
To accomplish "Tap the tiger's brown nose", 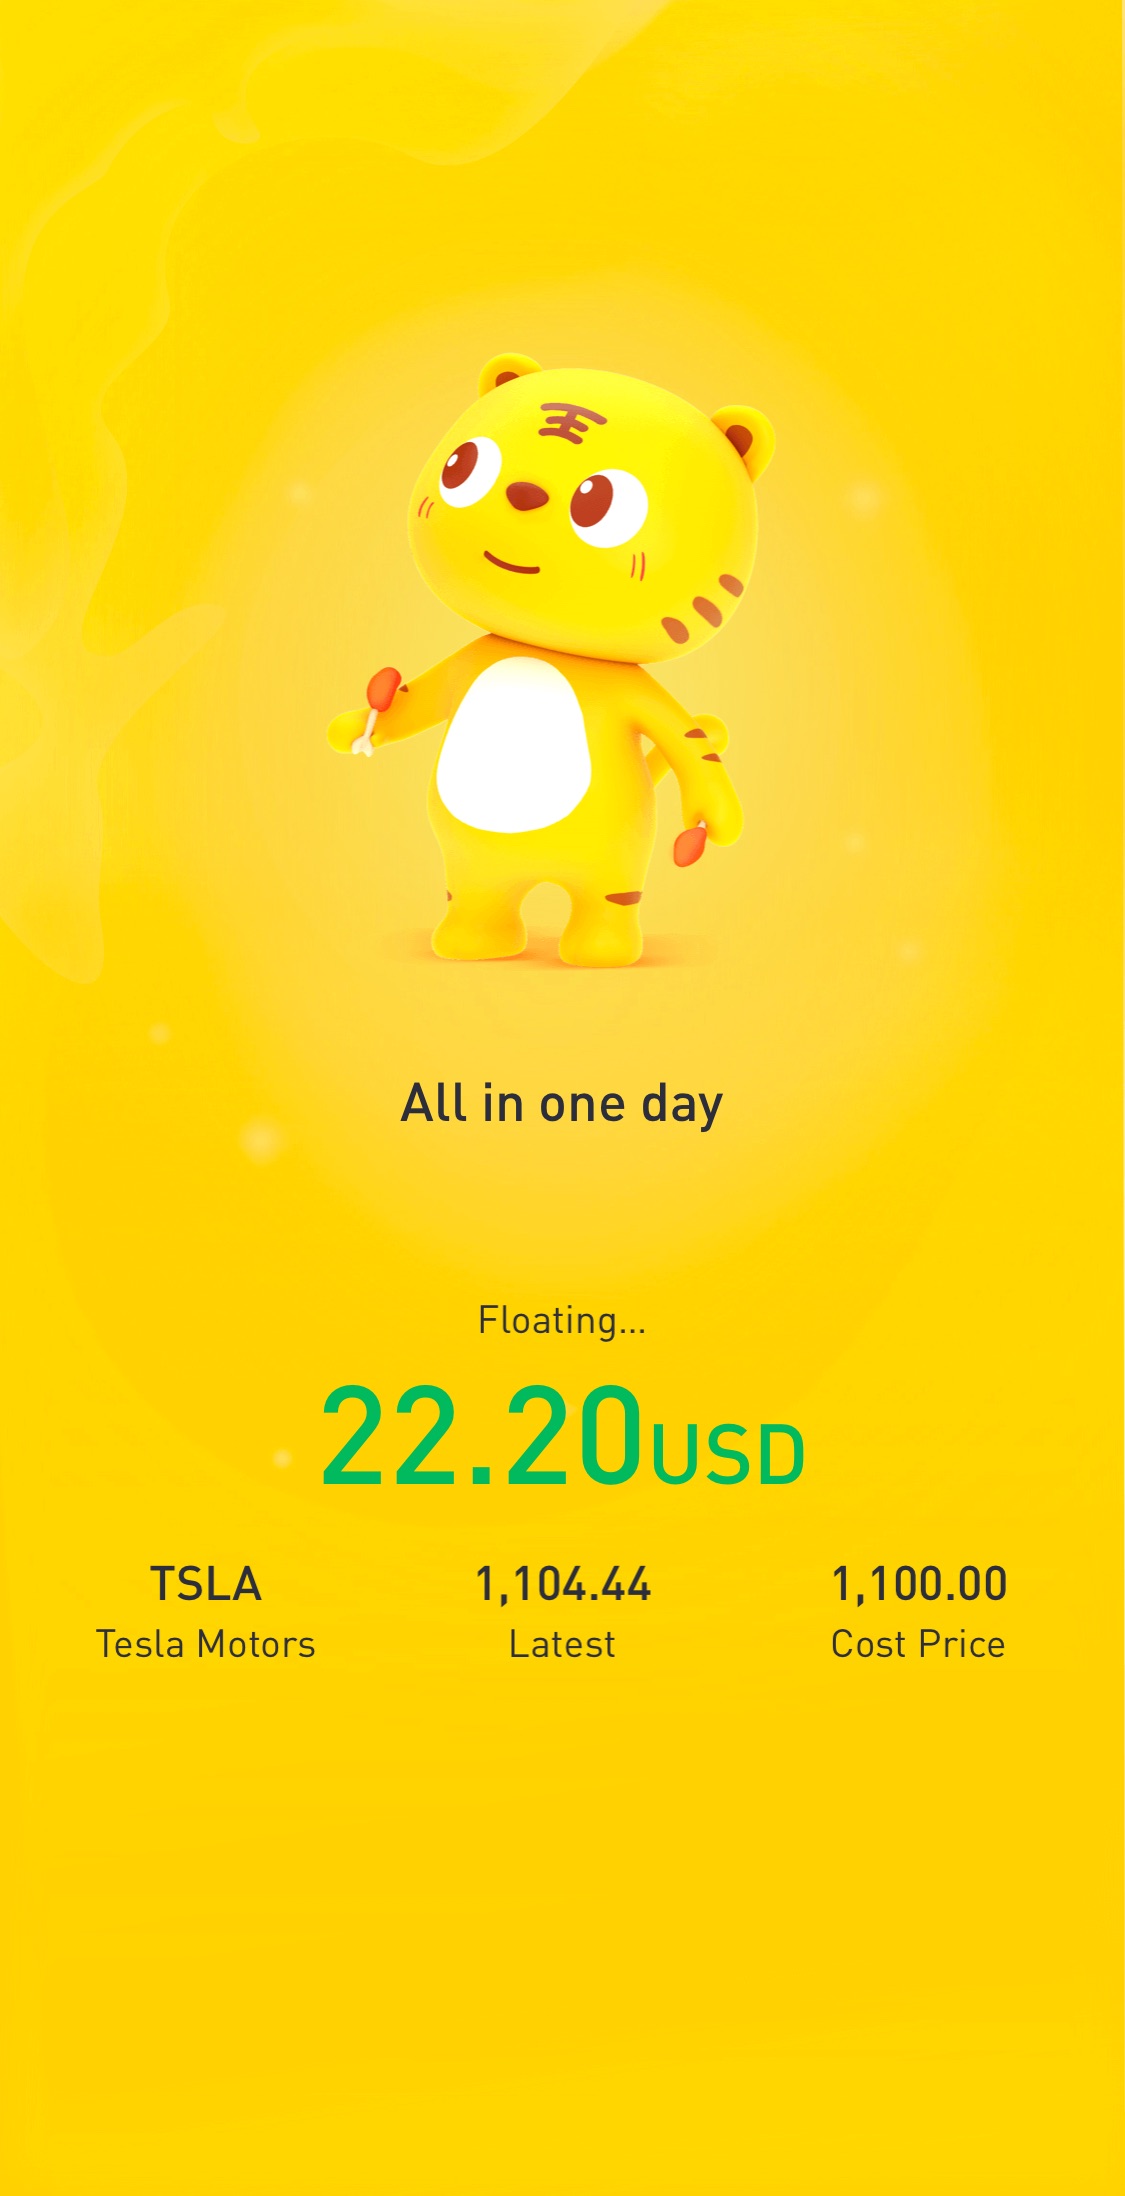I will pos(526,495).
